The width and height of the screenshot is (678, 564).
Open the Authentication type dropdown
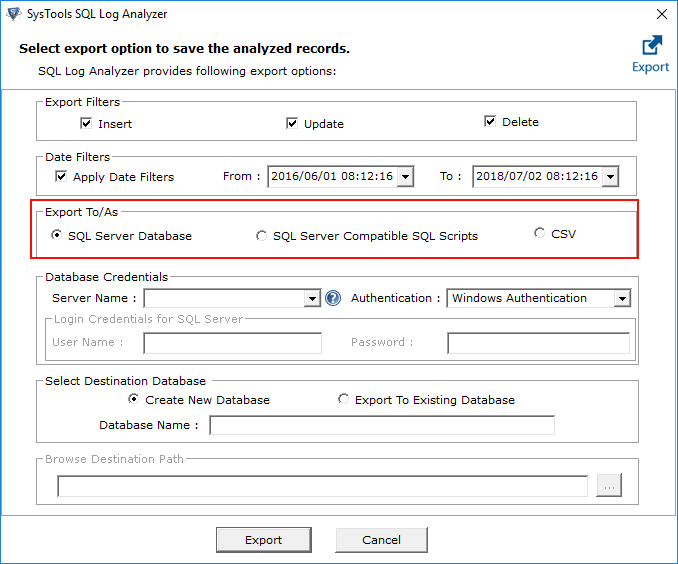pos(622,298)
